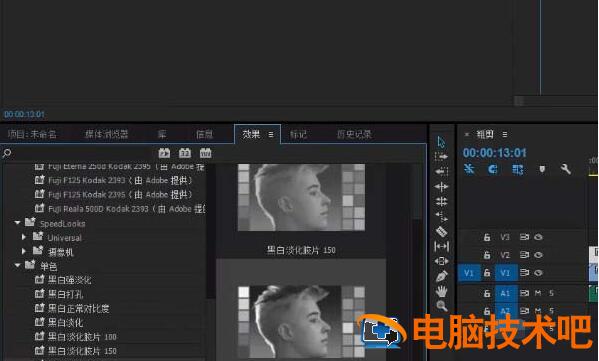The width and height of the screenshot is (599, 361).
Task: Toggle timeline snap magnet button
Action: (493, 169)
